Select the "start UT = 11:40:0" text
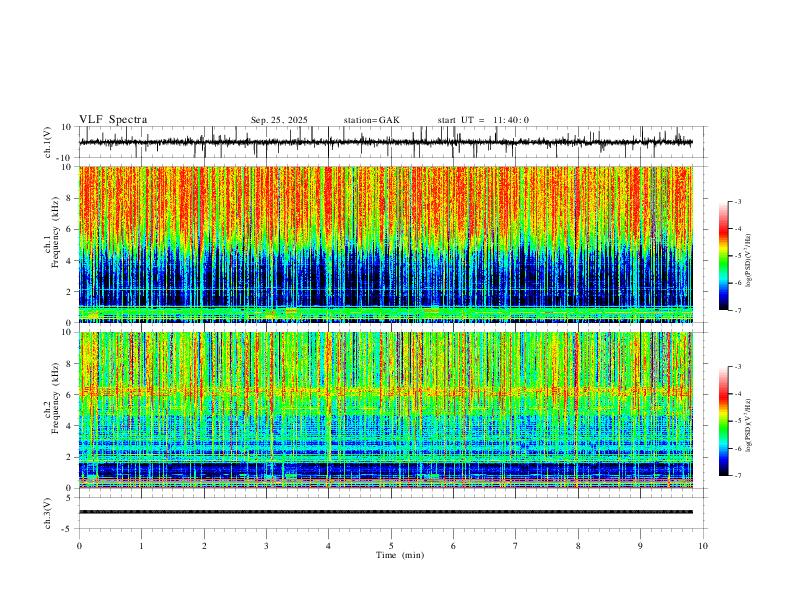This screenshot has height=612, width=792. [x=483, y=120]
